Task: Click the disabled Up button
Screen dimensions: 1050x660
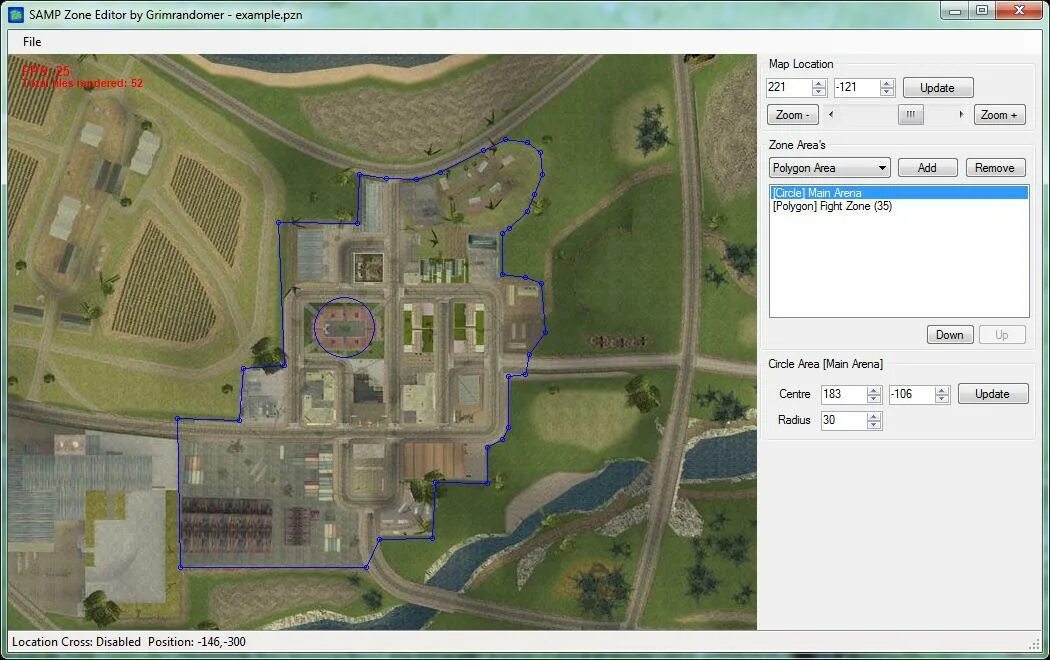Action: click(x=1002, y=335)
